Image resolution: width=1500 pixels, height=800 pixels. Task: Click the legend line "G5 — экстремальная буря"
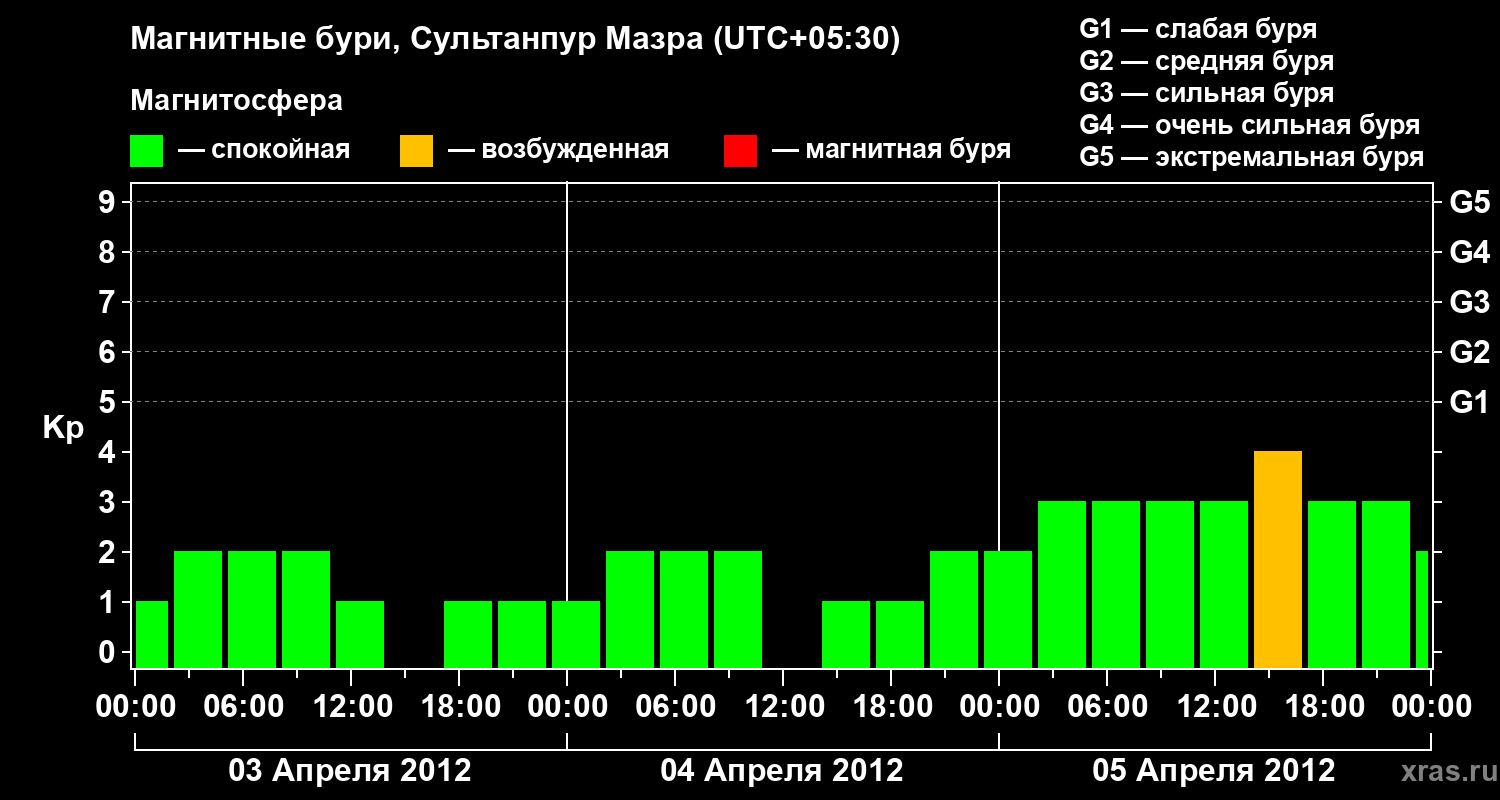1252,157
